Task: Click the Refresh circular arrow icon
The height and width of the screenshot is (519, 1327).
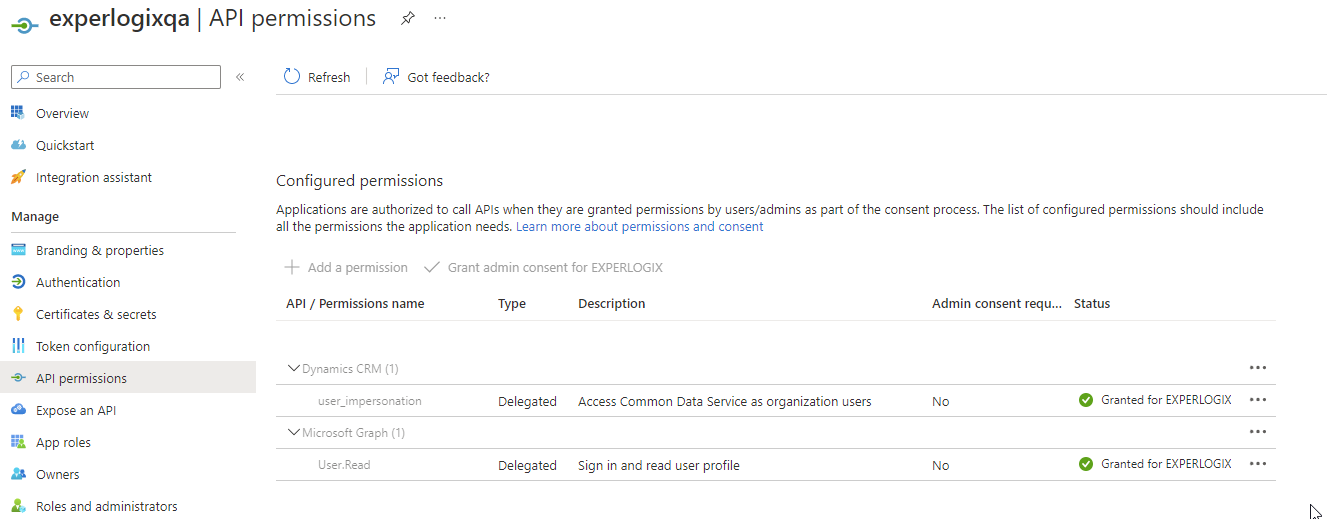Action: click(x=292, y=76)
